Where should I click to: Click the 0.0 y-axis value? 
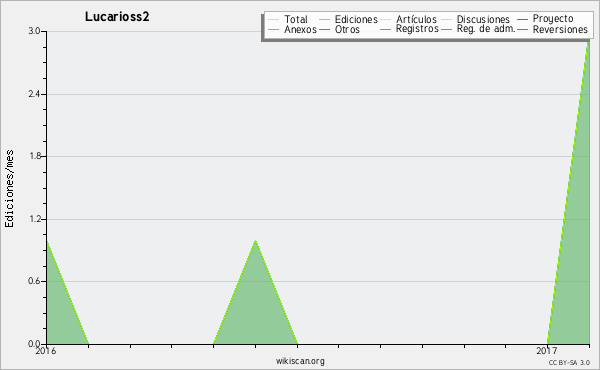tap(34, 344)
